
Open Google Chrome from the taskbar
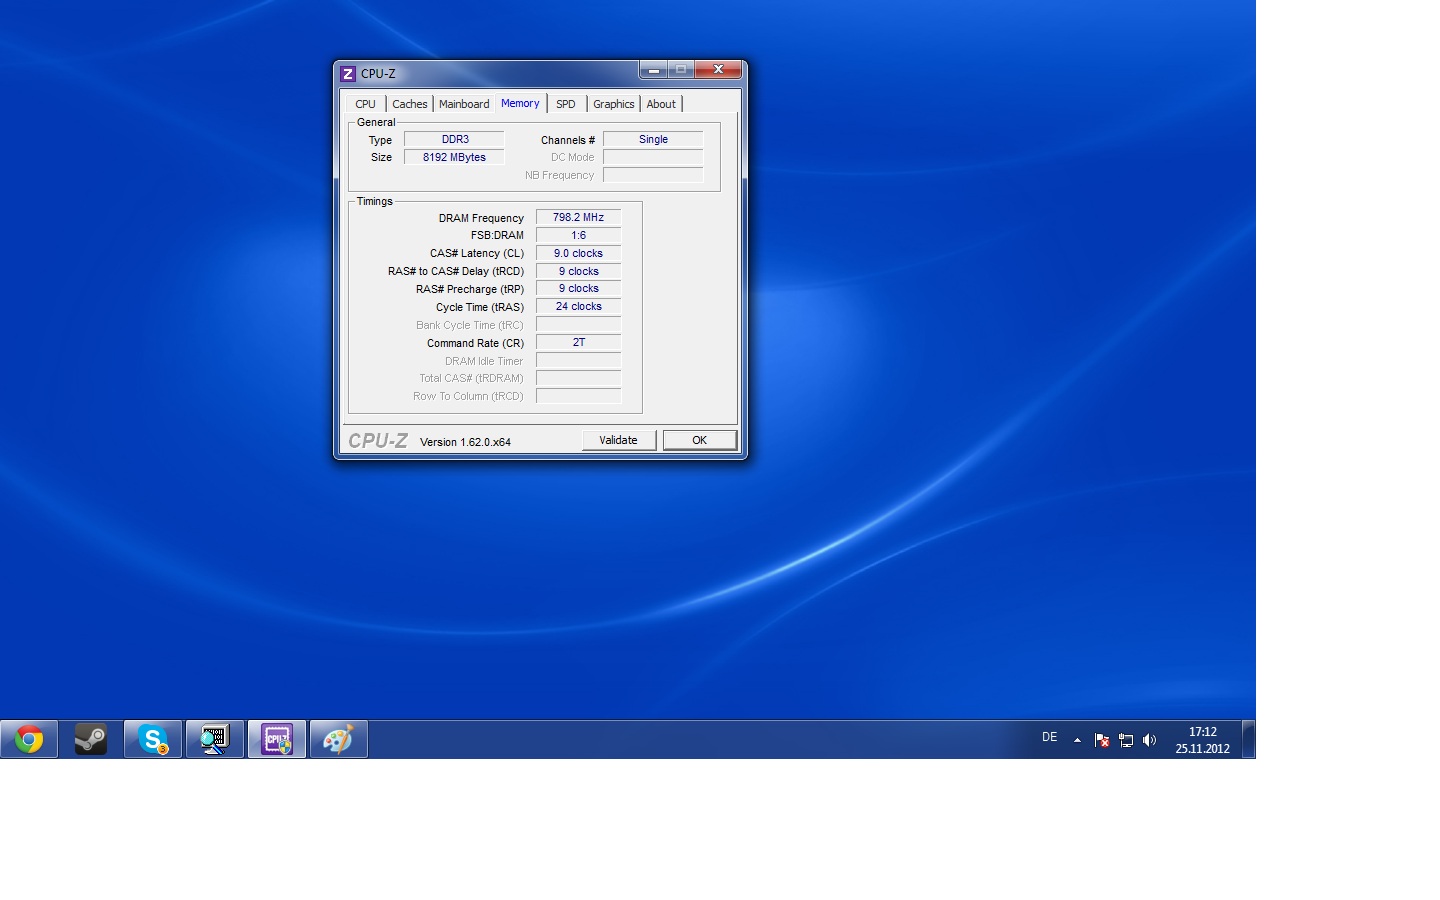point(29,739)
